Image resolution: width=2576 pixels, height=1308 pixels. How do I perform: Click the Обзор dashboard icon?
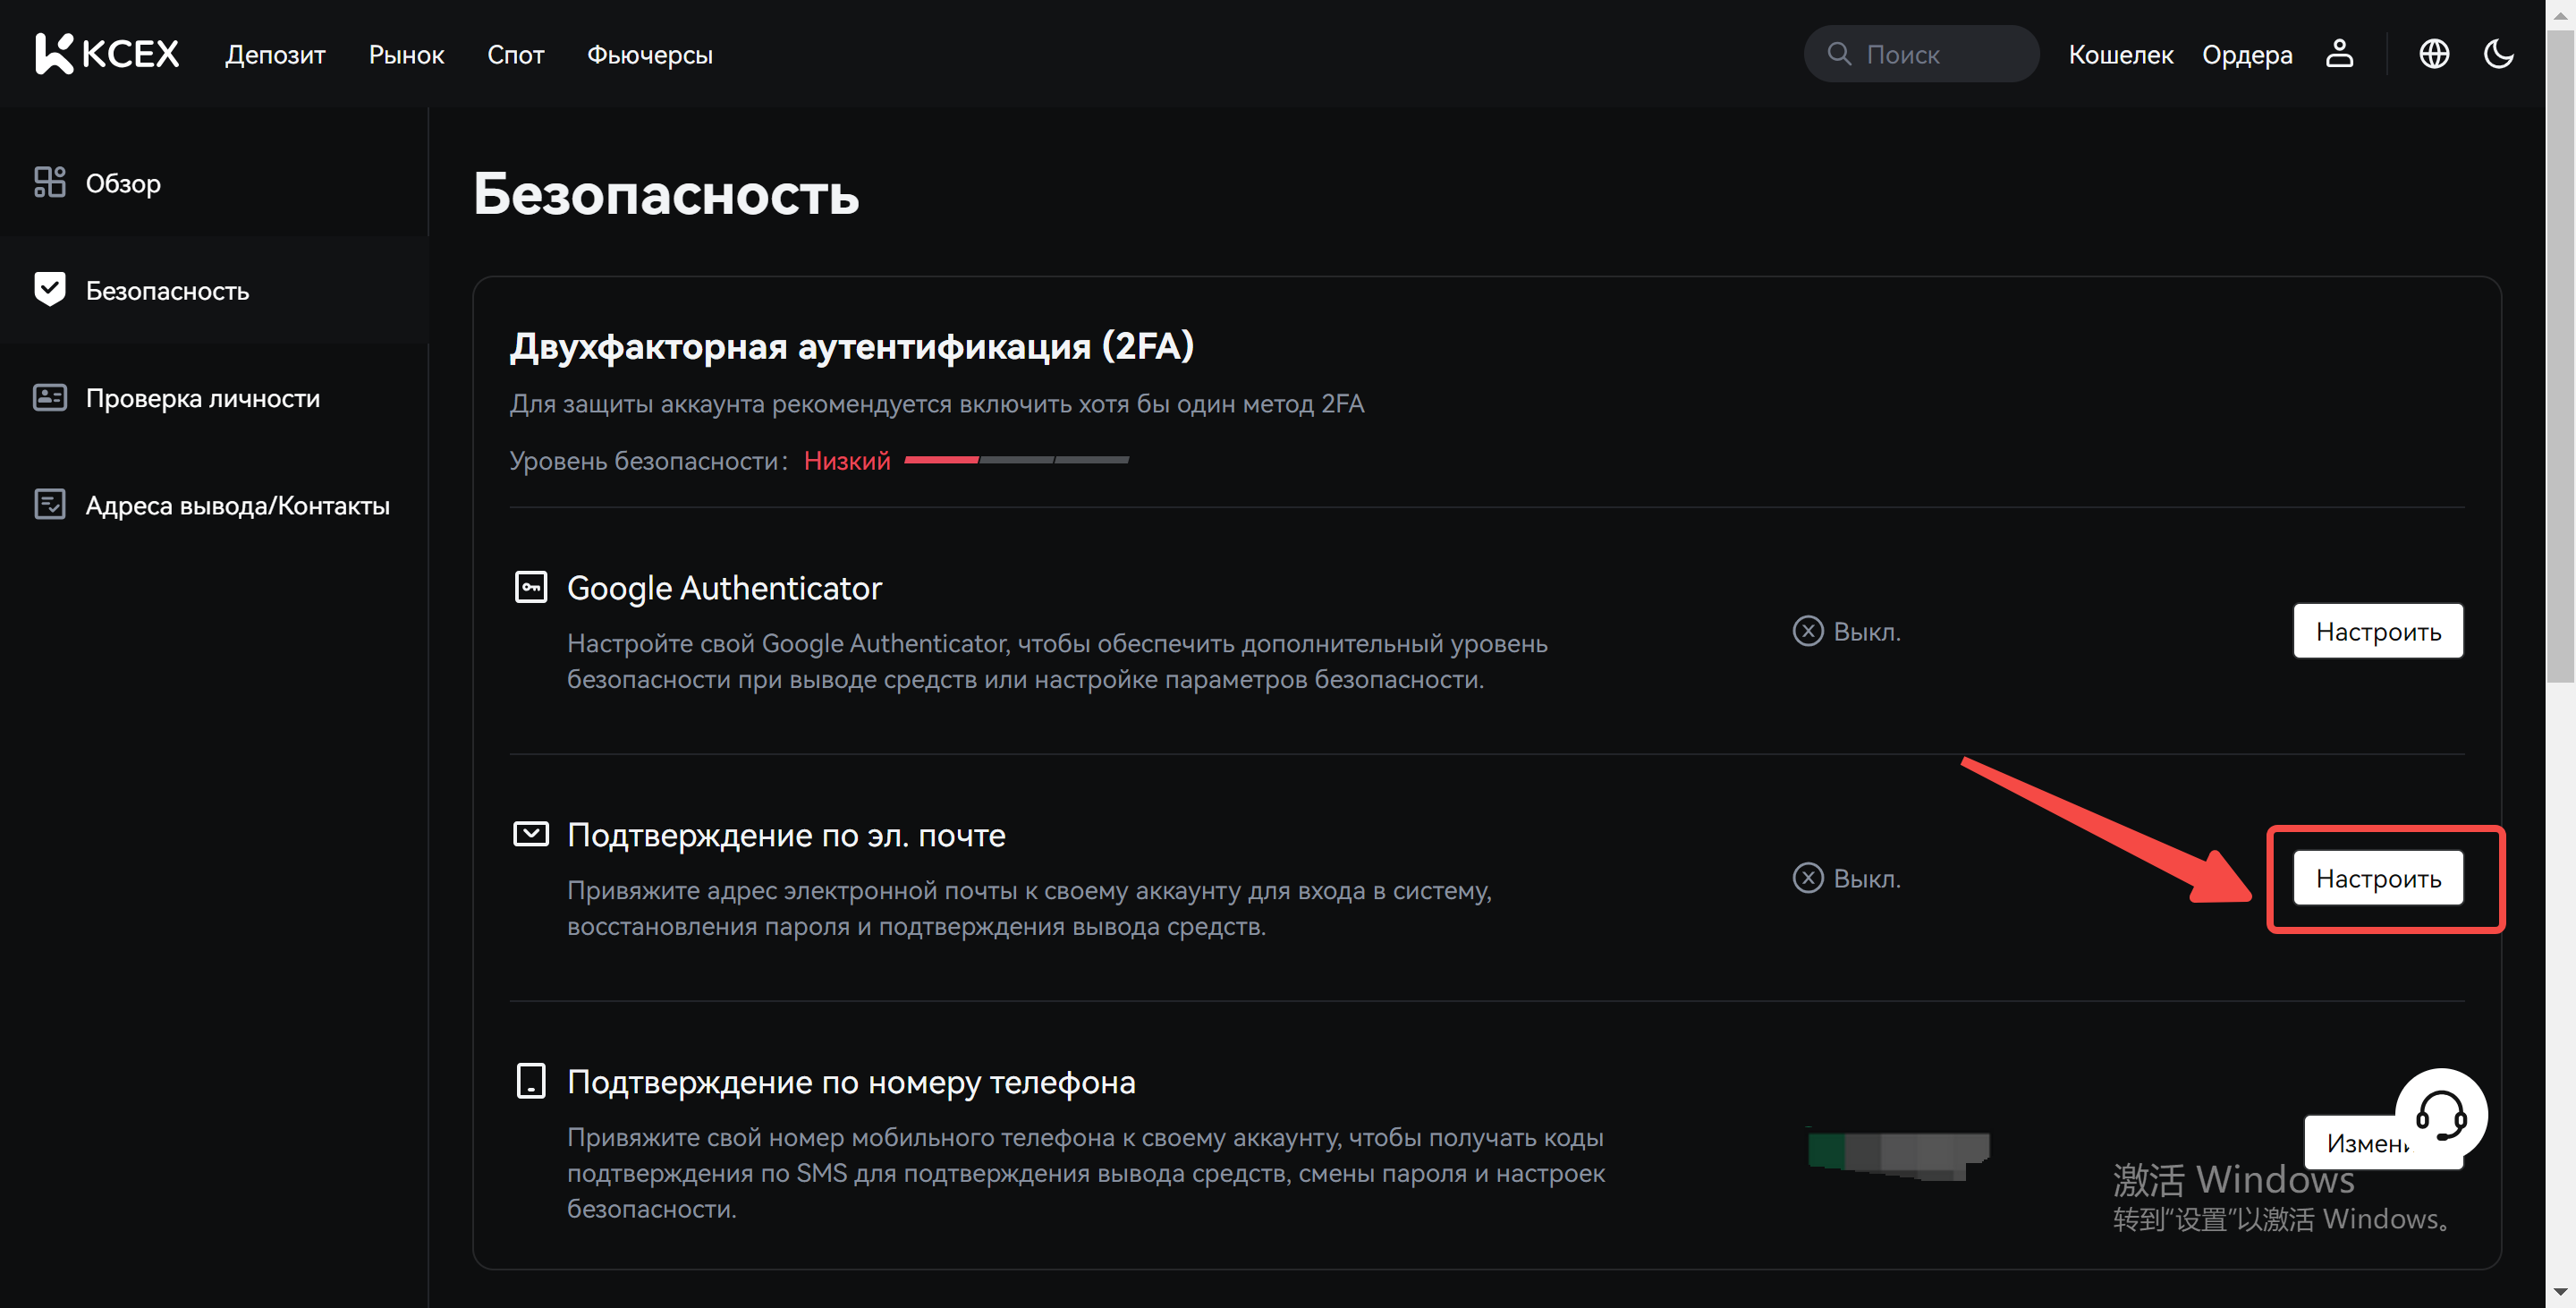(50, 183)
